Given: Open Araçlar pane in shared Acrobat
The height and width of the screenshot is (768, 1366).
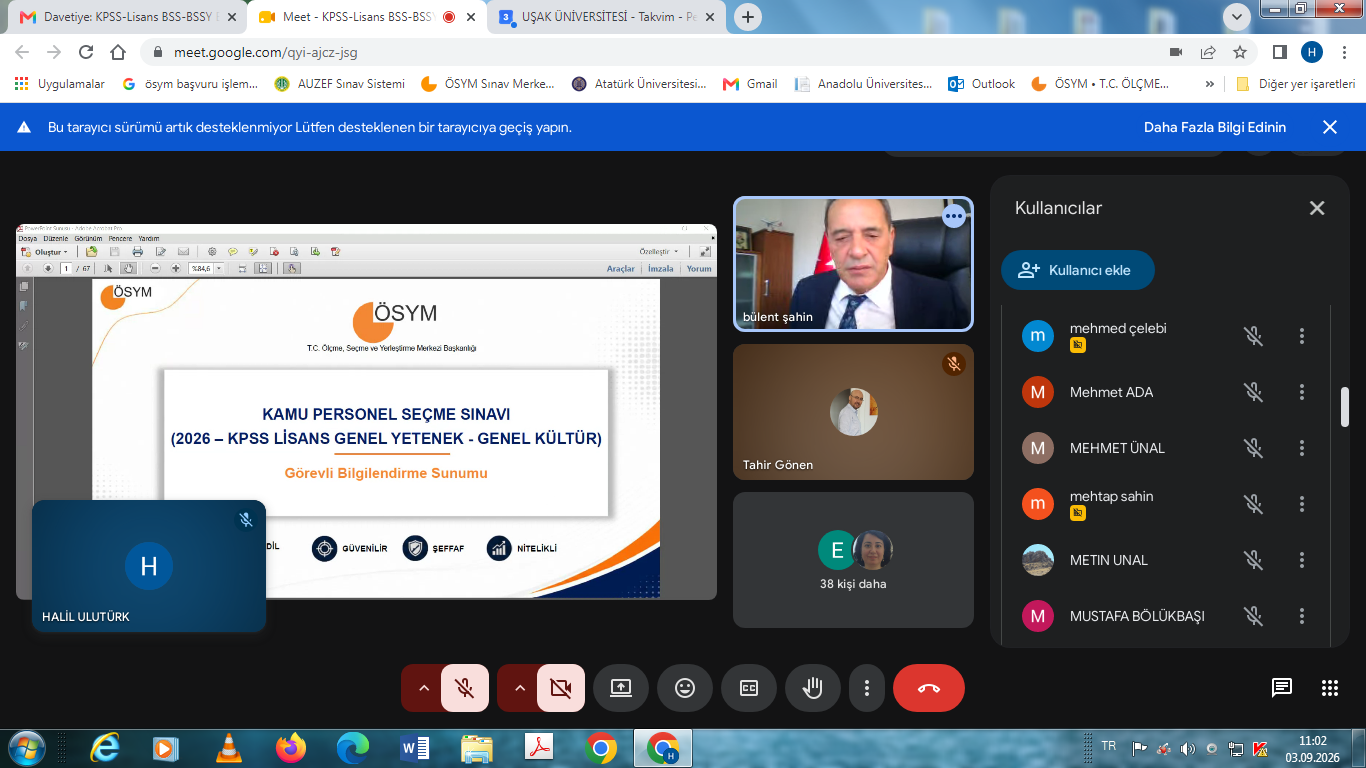Looking at the screenshot, I should (x=621, y=268).
